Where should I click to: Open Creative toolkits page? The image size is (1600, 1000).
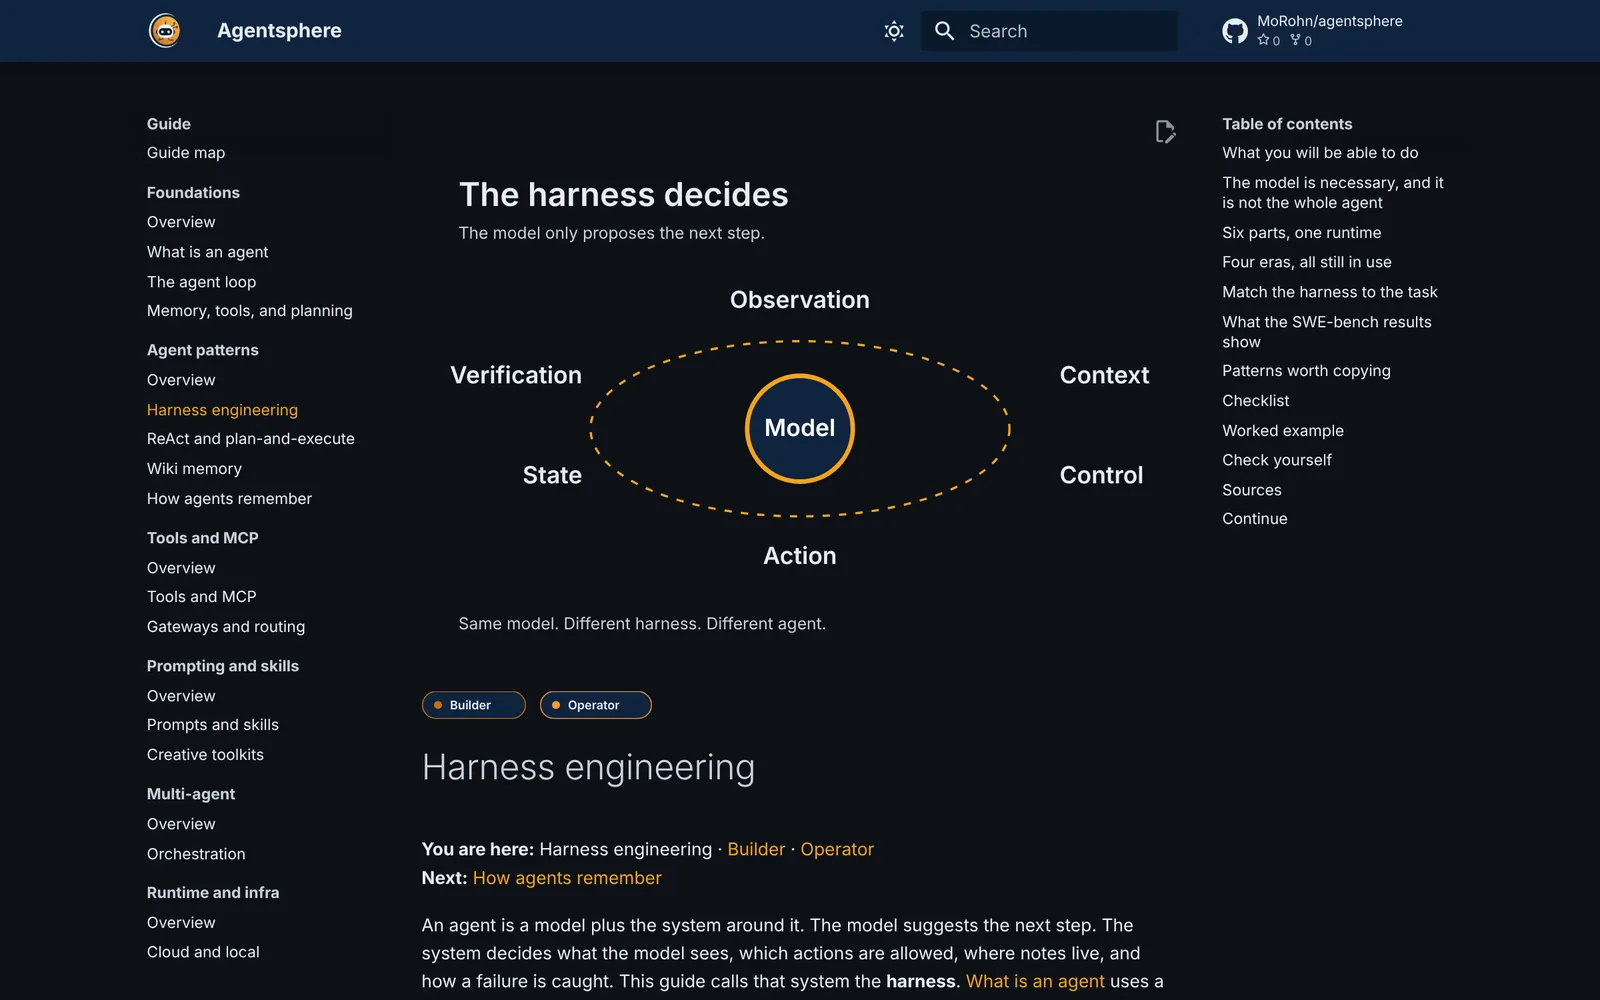[205, 755]
